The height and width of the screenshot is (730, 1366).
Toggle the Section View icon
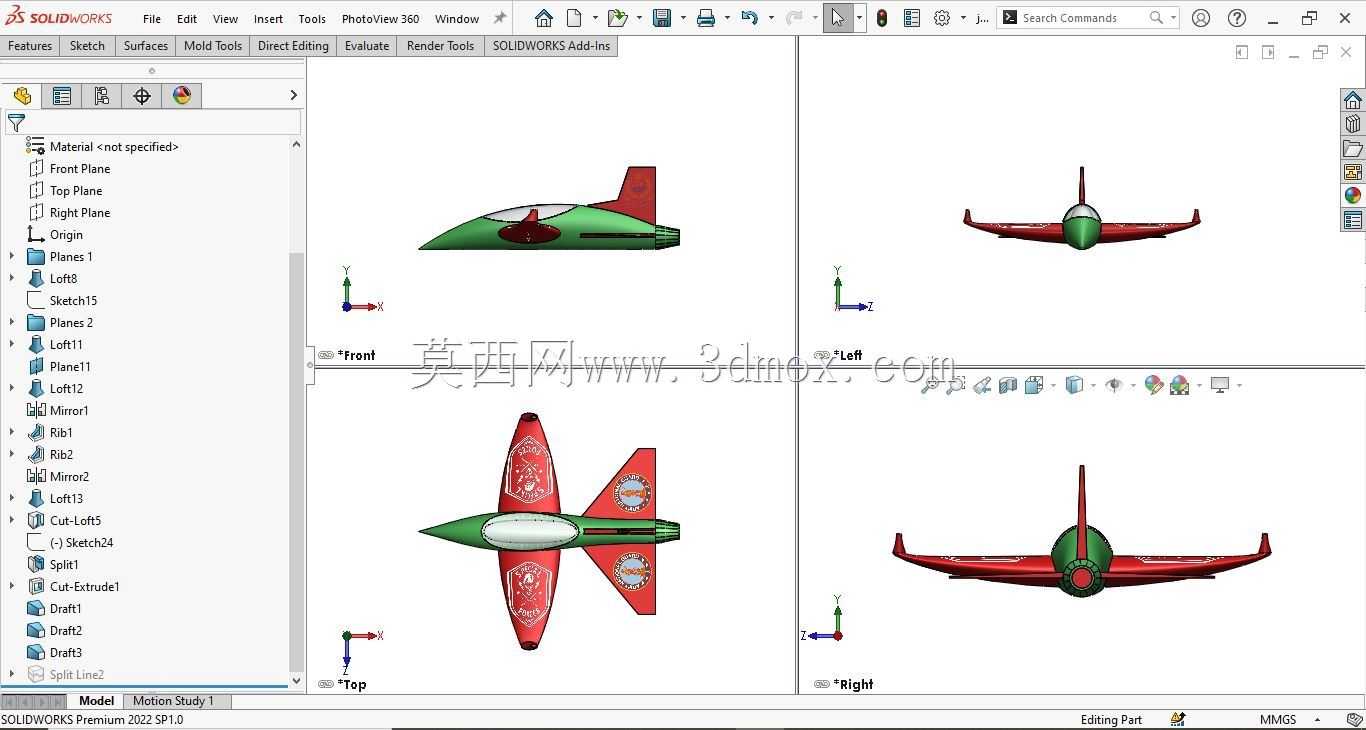[x=1008, y=385]
